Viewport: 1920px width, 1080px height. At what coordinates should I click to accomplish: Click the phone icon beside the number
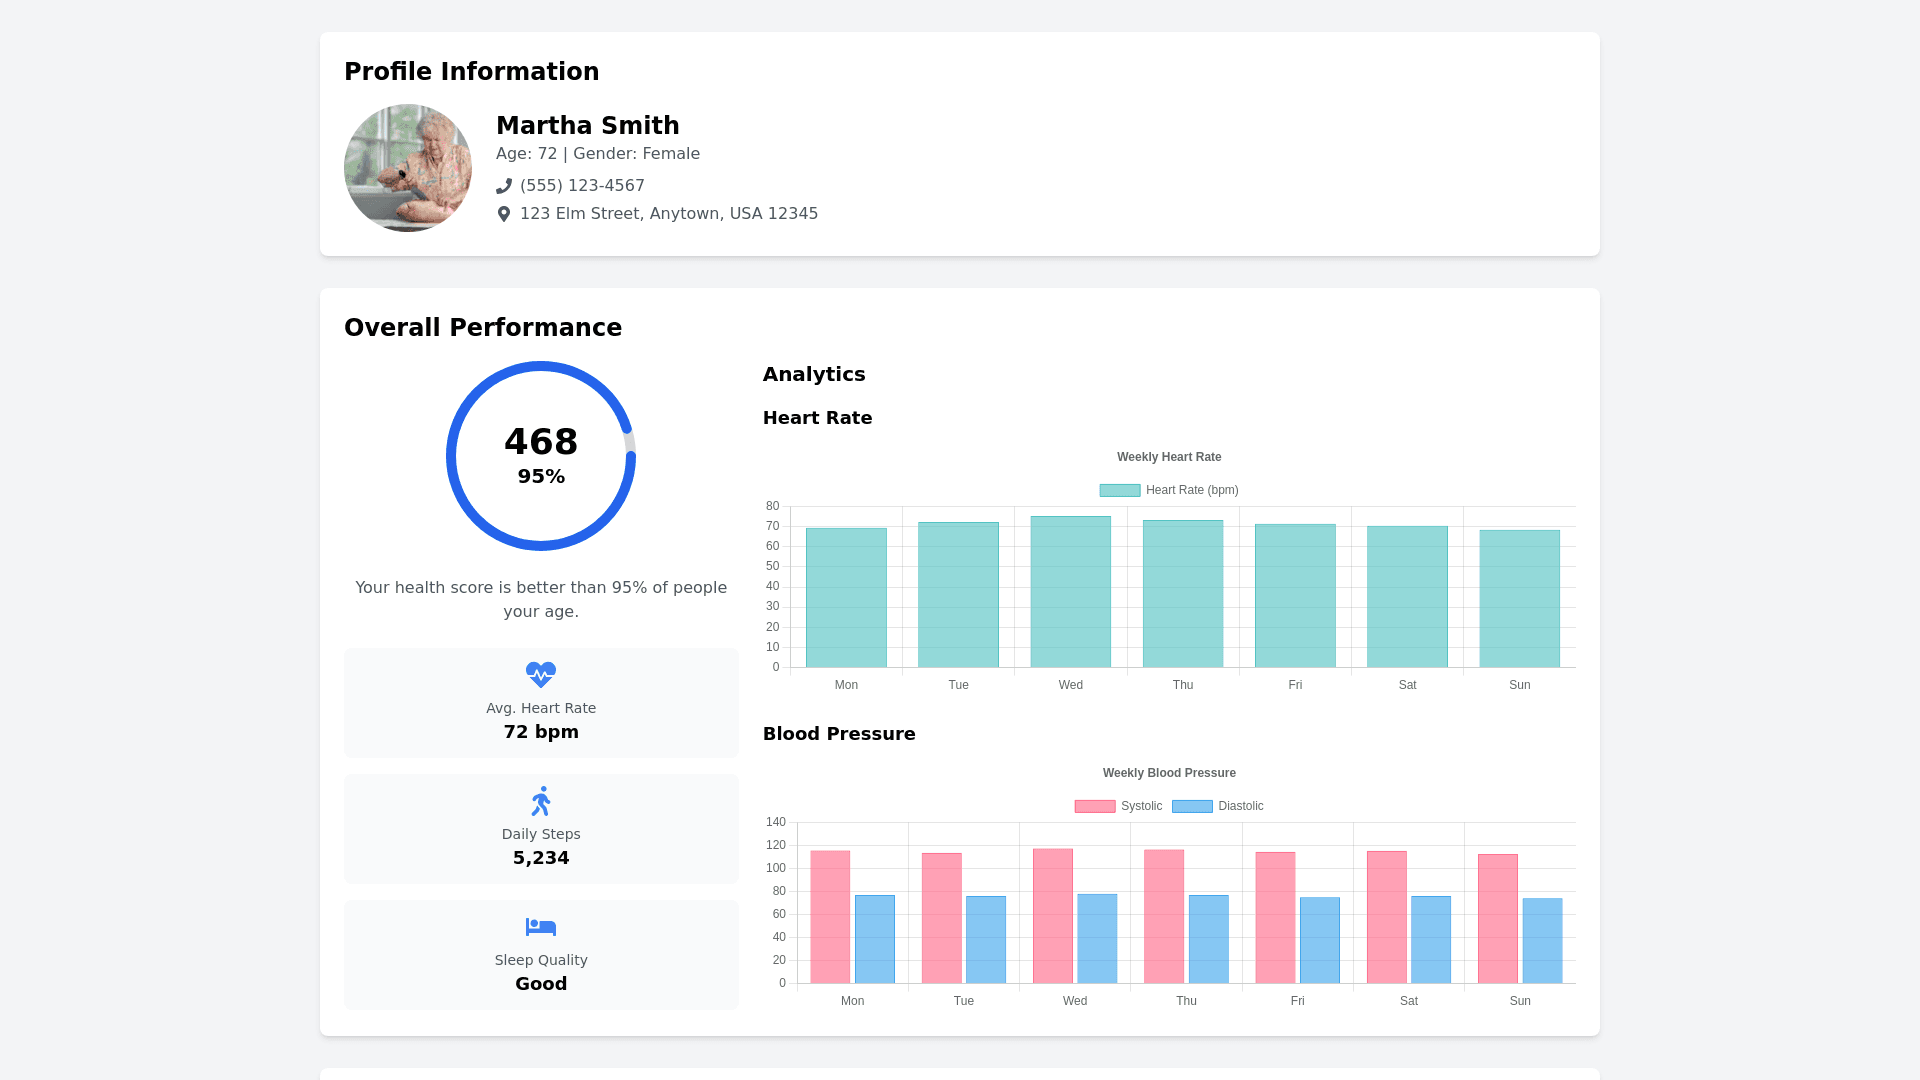coord(504,186)
